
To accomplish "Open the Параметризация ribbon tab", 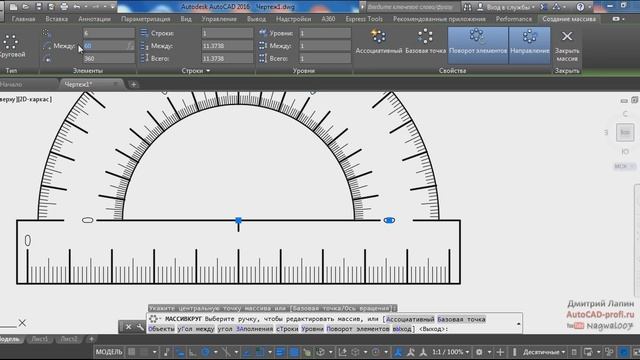I will tap(145, 19).
